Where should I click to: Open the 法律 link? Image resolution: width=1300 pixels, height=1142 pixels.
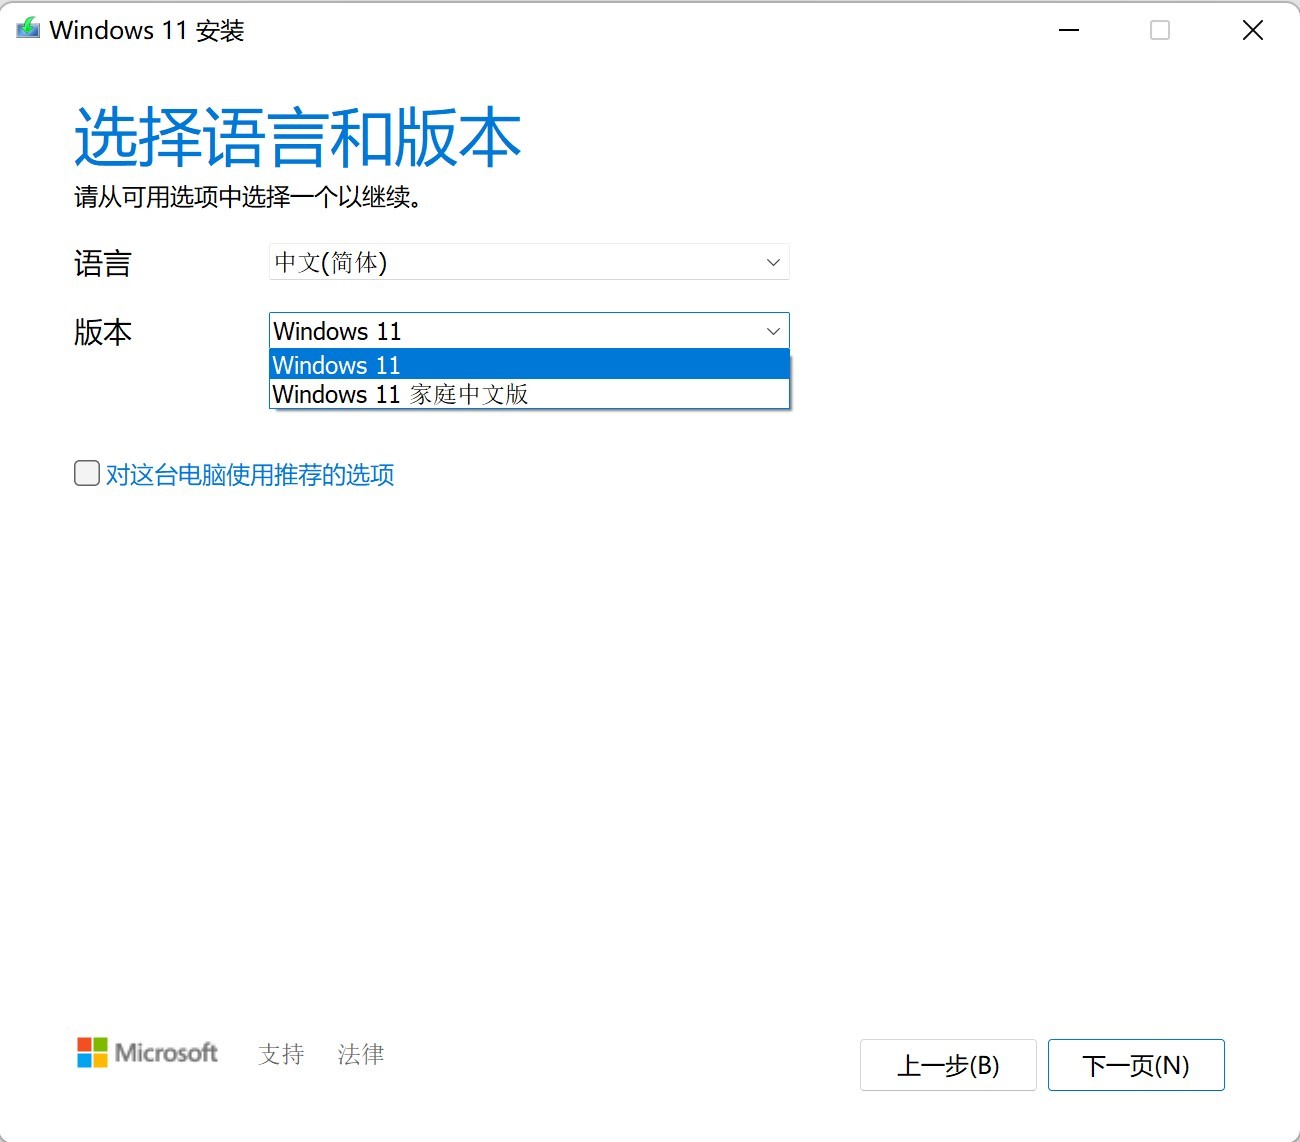click(x=361, y=1054)
